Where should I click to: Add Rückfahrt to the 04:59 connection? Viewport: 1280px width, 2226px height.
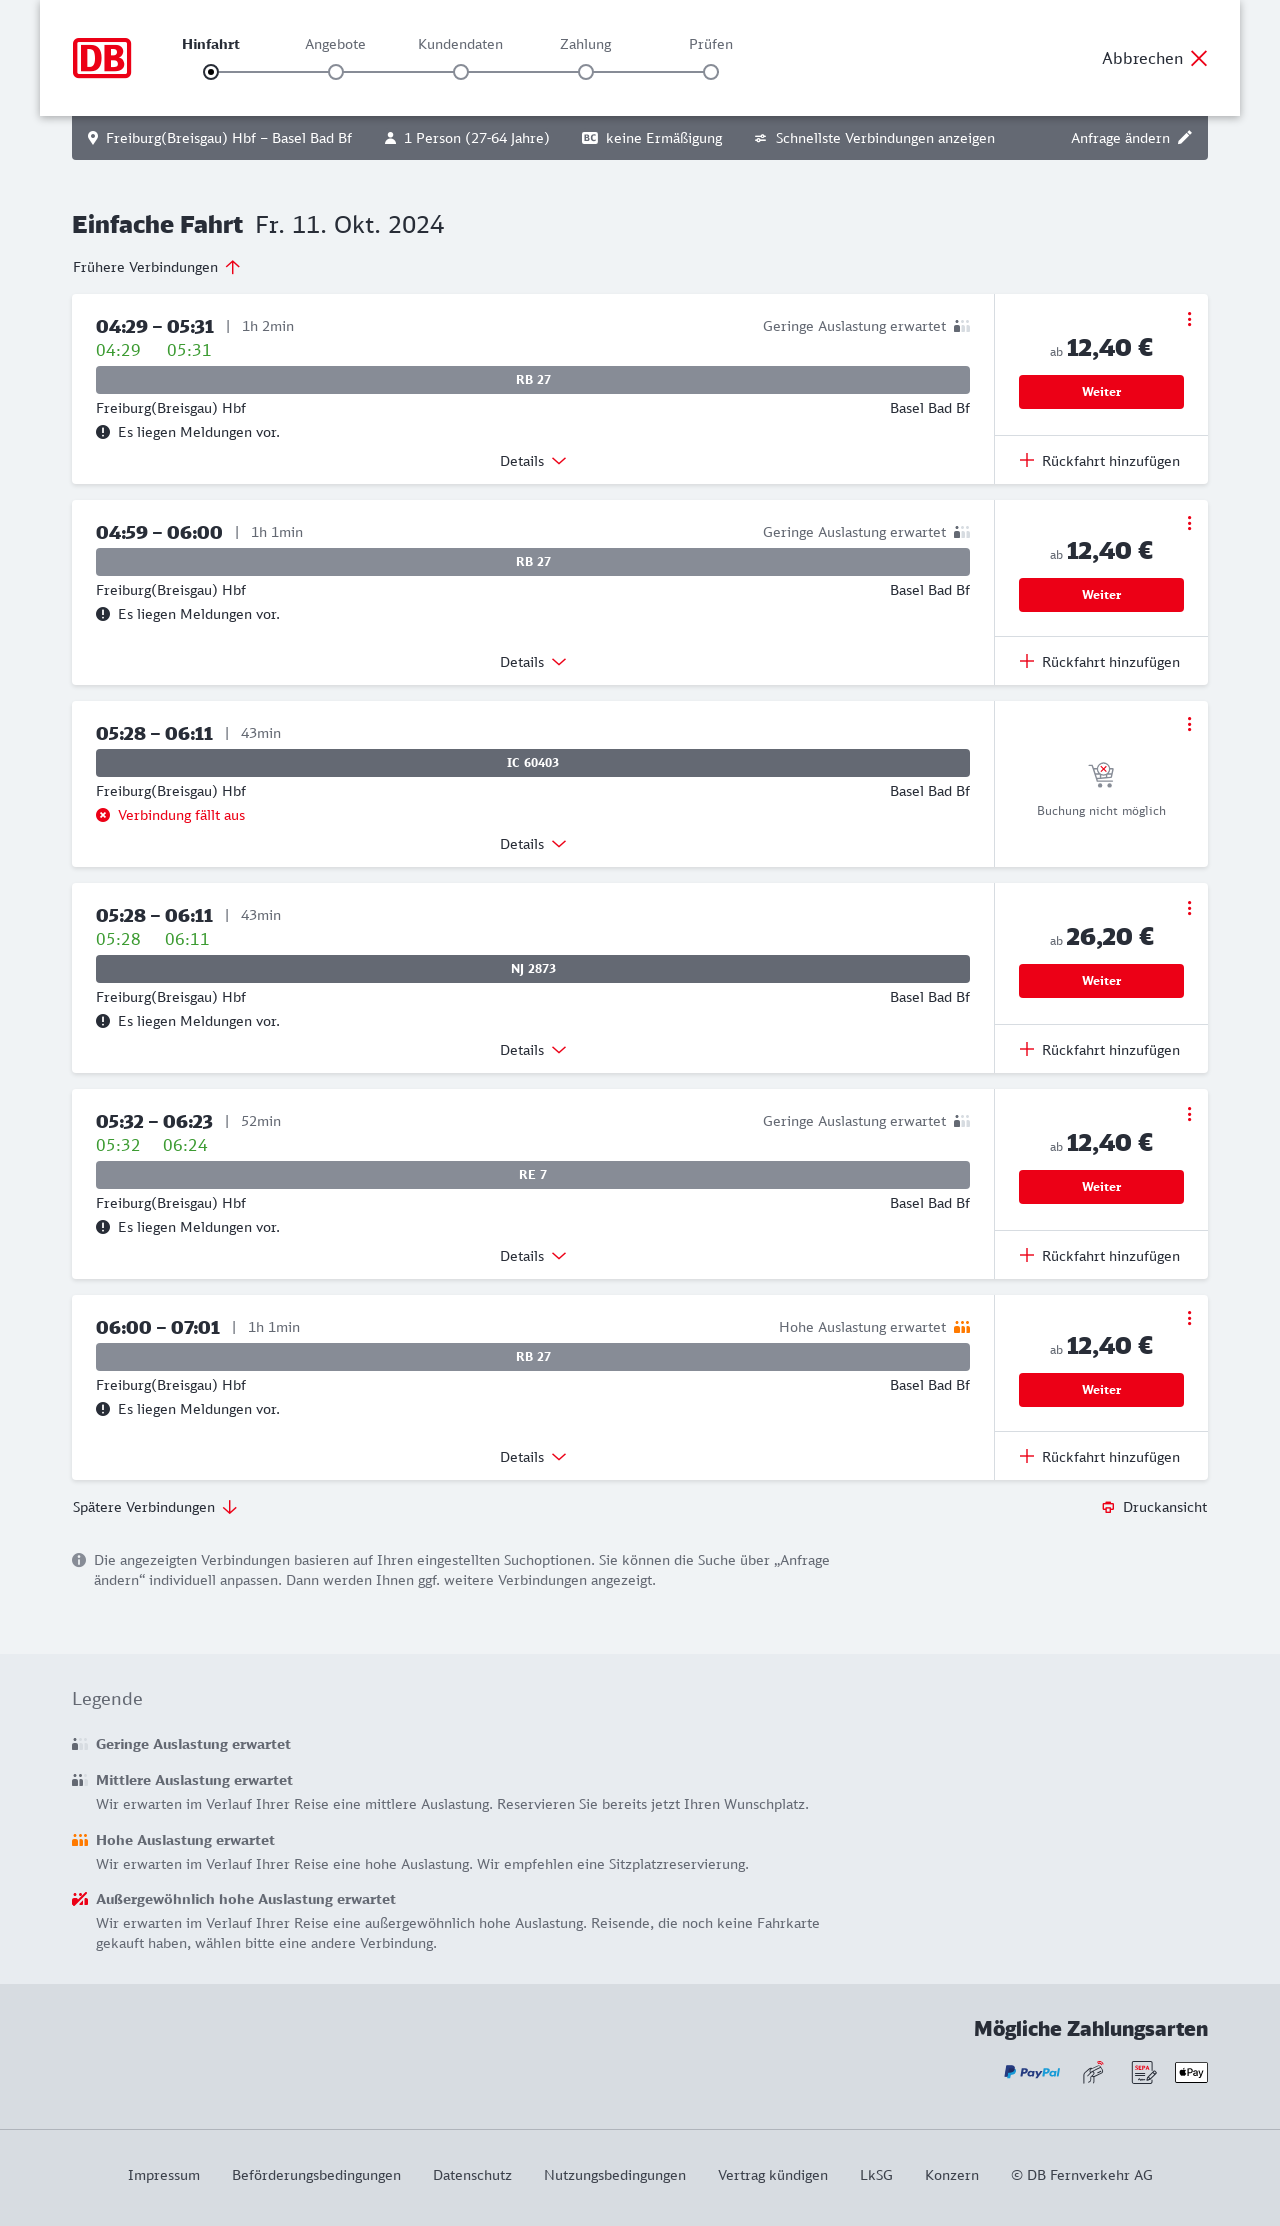pos(1100,662)
